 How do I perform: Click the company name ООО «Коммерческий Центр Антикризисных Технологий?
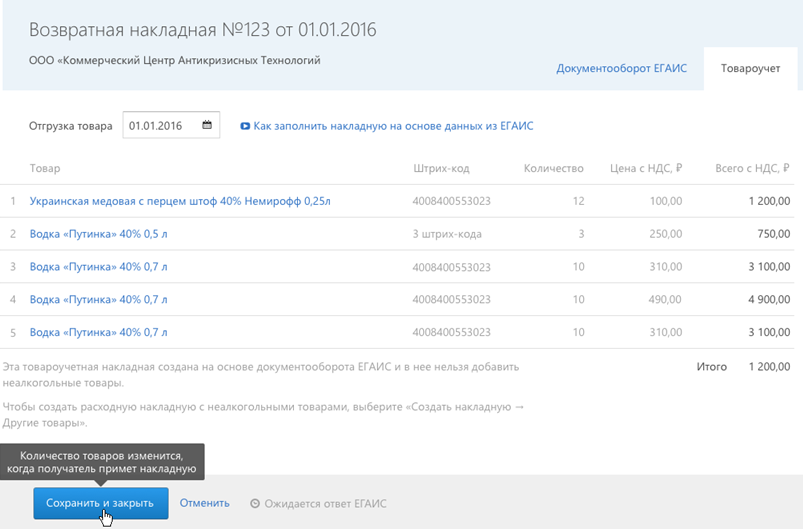pyautogui.click(x=175, y=60)
